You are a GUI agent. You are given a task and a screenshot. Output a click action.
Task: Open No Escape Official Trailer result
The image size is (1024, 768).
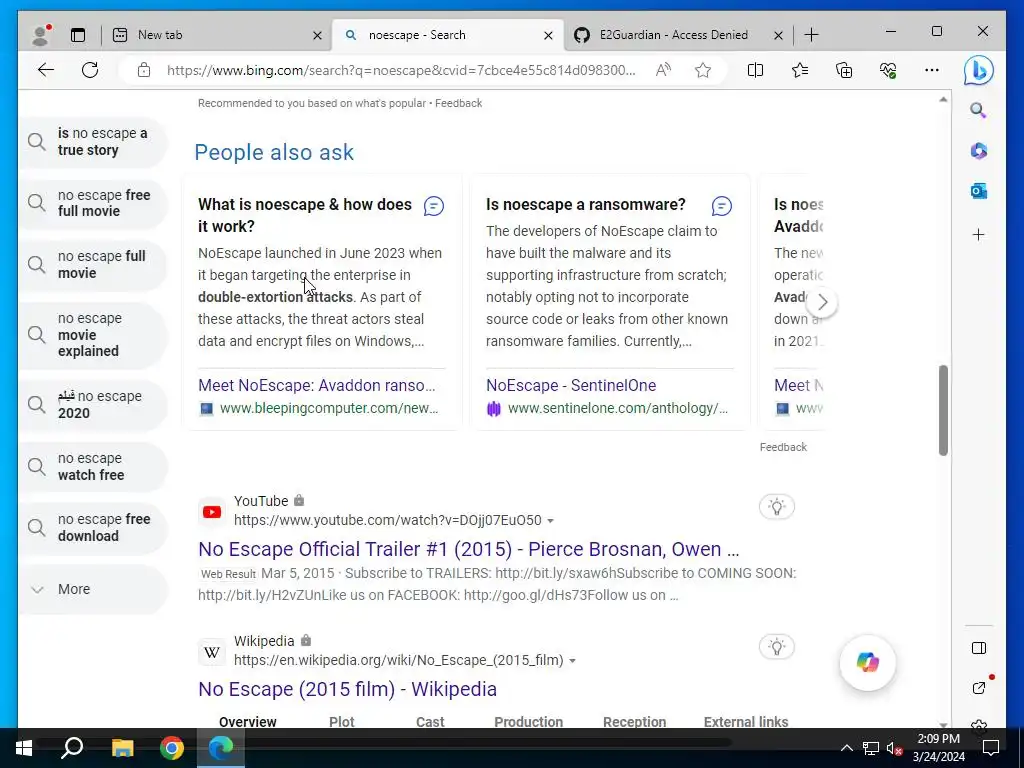click(x=468, y=549)
